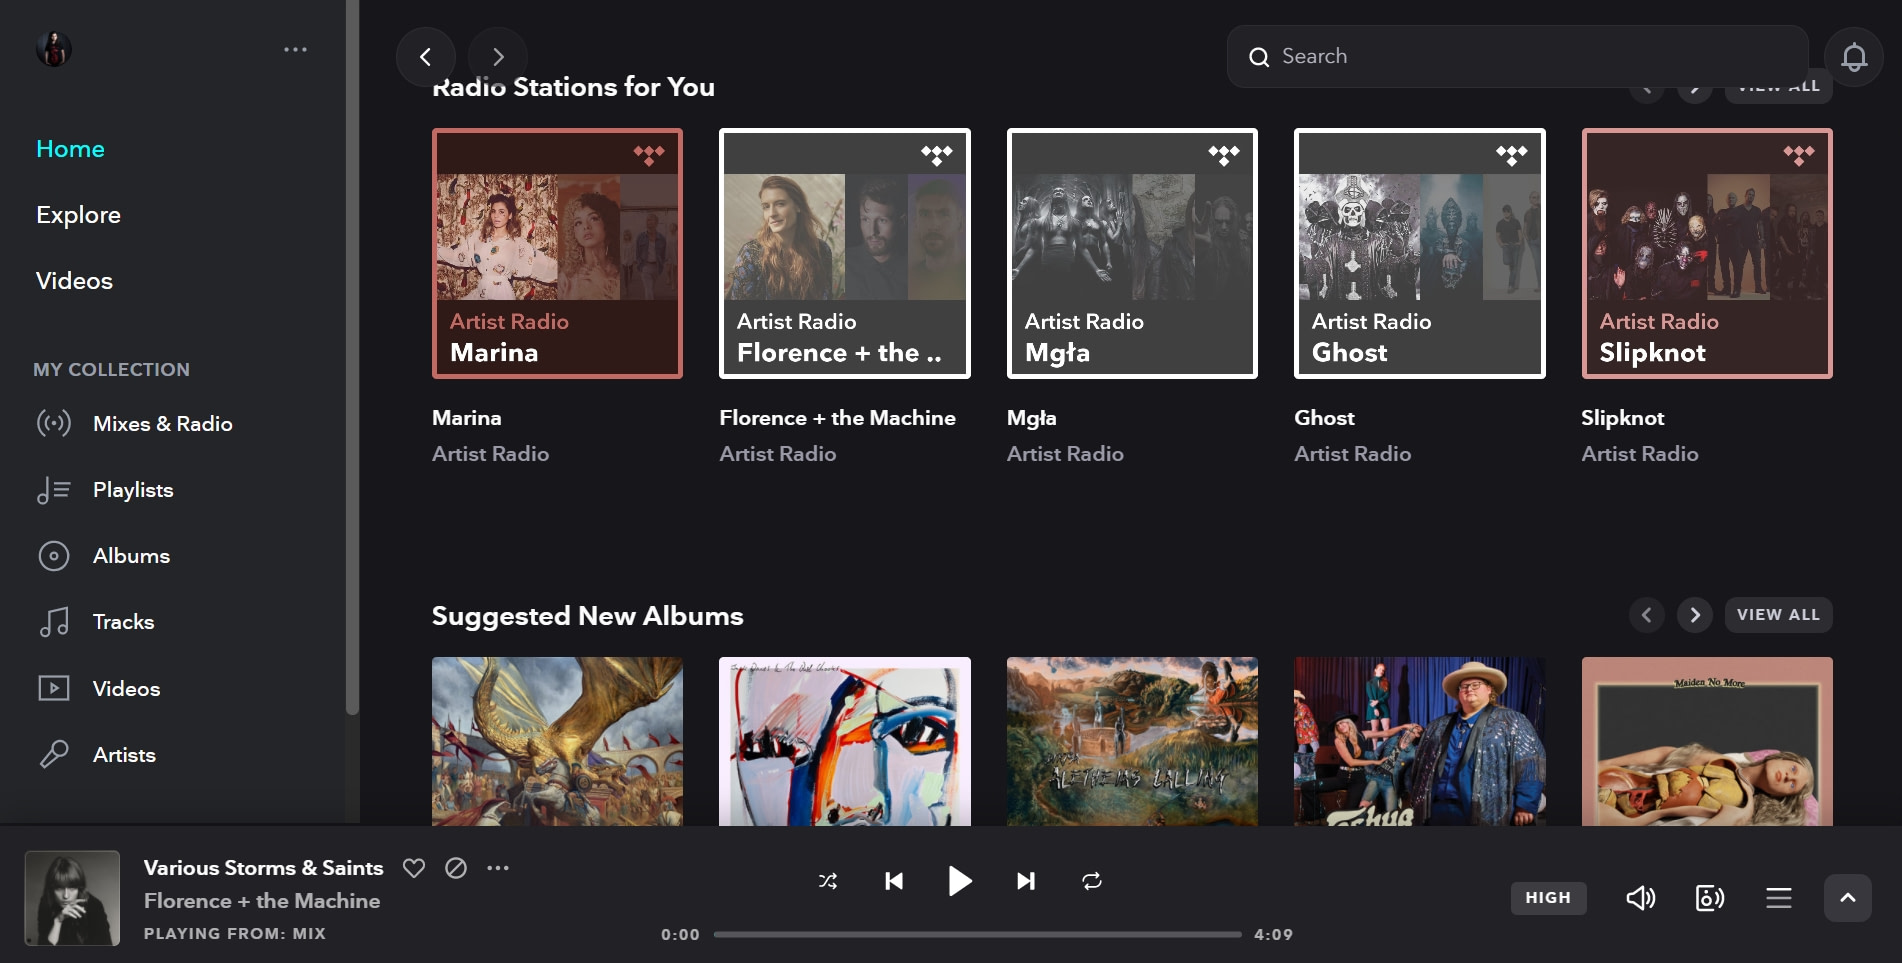This screenshot has height=963, width=1902.
Task: Open the Florence + the Machine radio title link
Action: [x=837, y=418]
